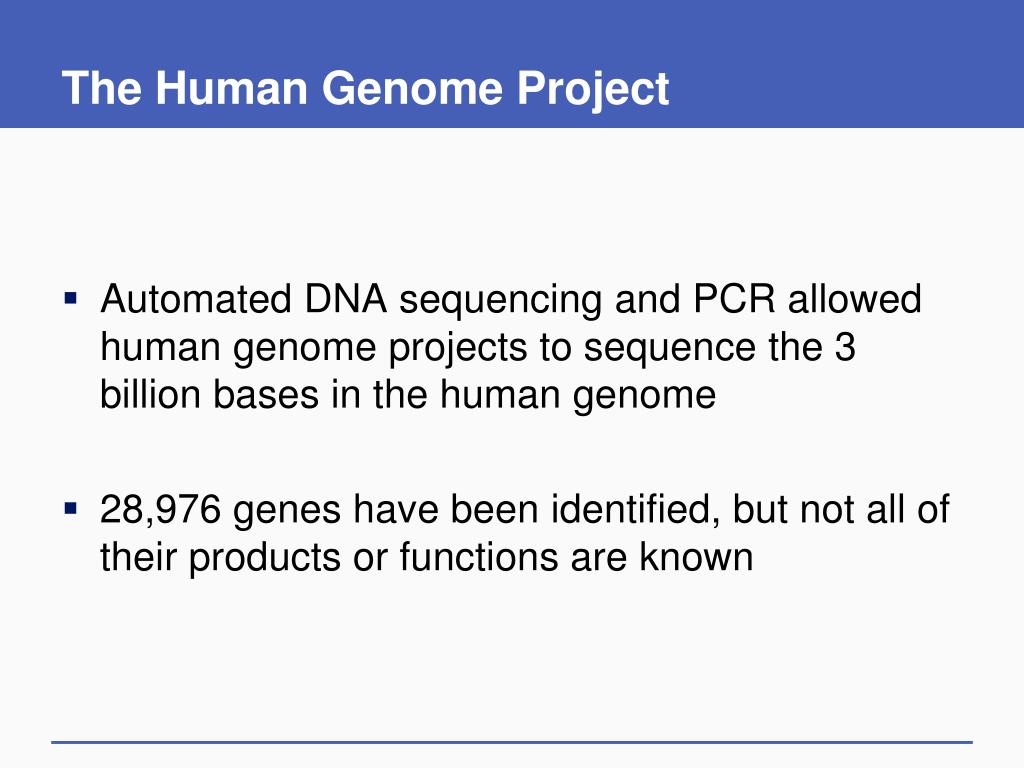Click the word 'known' ending the slide text
This screenshot has height=768, width=1024.
click(x=696, y=557)
